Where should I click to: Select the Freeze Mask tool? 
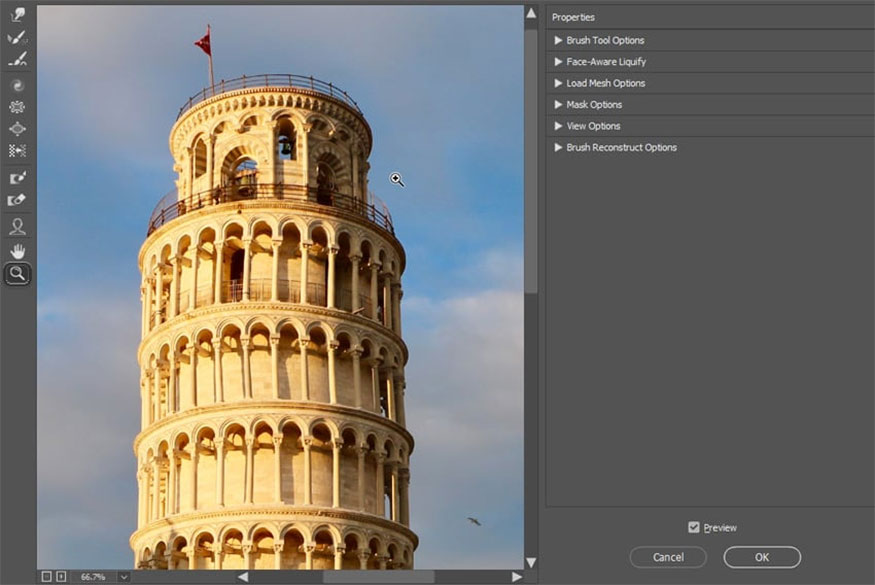[17, 178]
